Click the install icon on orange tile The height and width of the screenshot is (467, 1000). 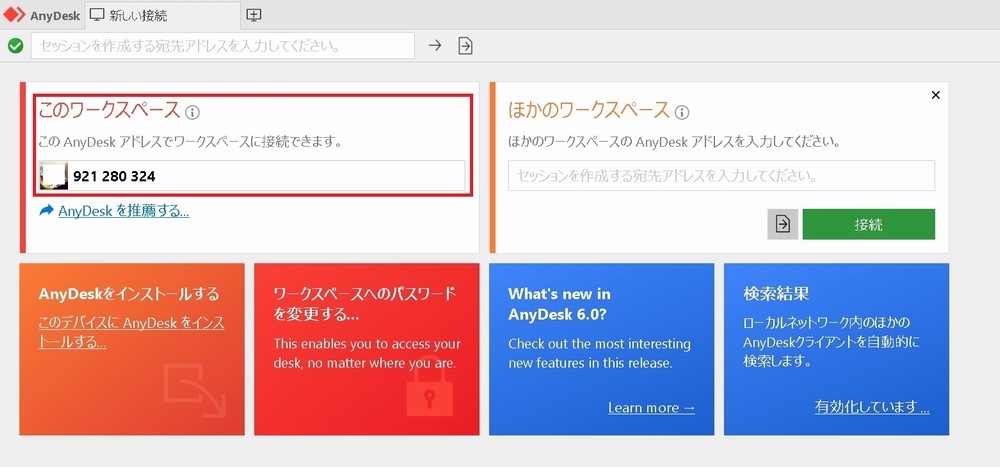coord(195,390)
